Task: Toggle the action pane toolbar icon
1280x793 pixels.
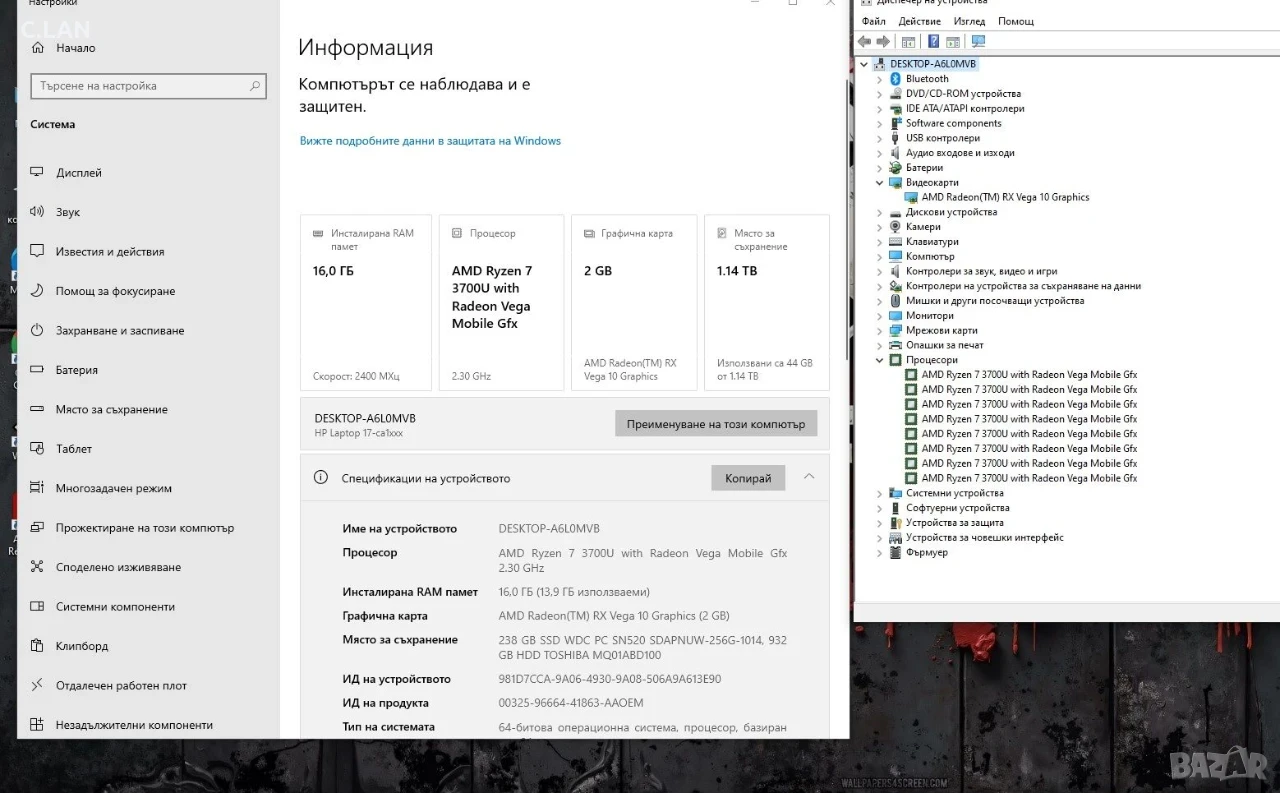Action: (953, 42)
